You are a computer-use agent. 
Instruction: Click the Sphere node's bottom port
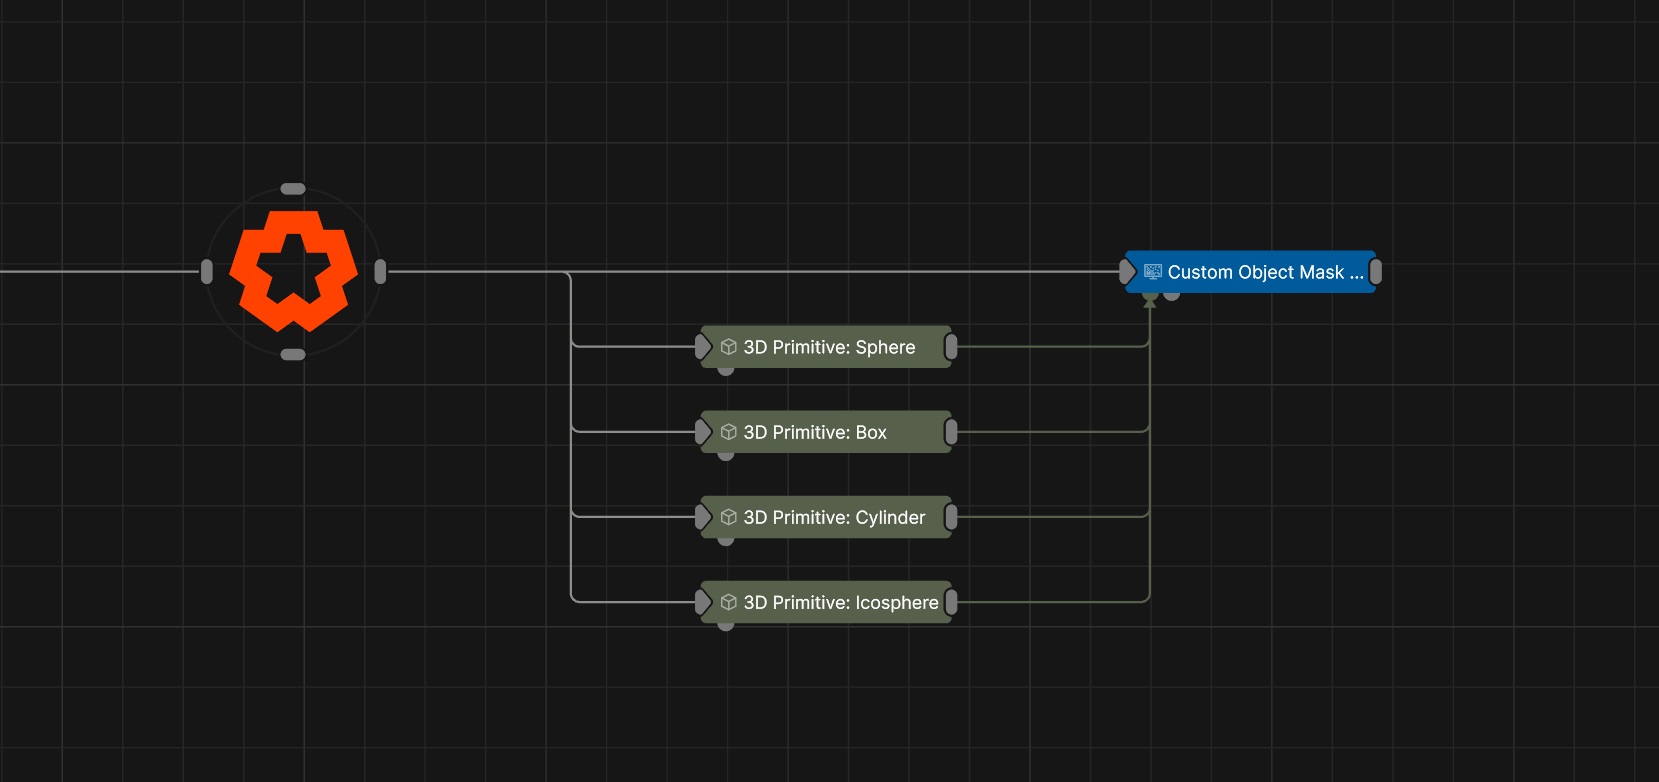click(x=726, y=371)
